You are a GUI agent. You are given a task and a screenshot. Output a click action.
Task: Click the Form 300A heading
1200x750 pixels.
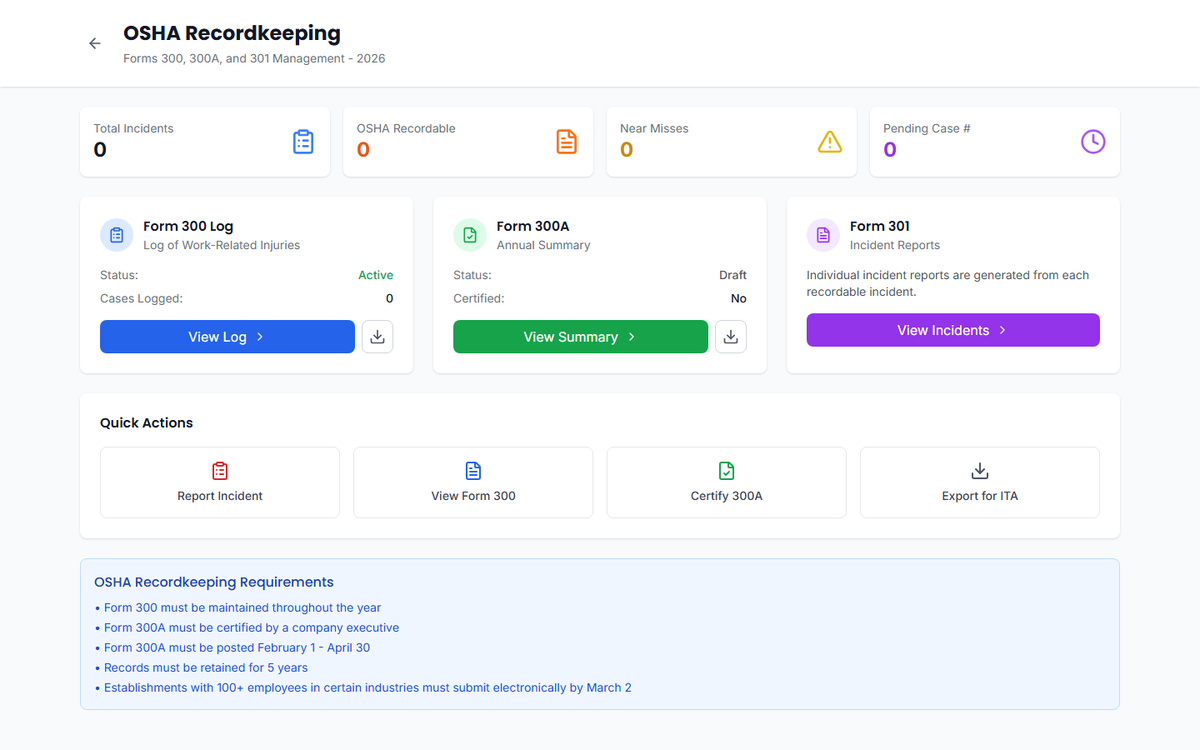[533, 226]
